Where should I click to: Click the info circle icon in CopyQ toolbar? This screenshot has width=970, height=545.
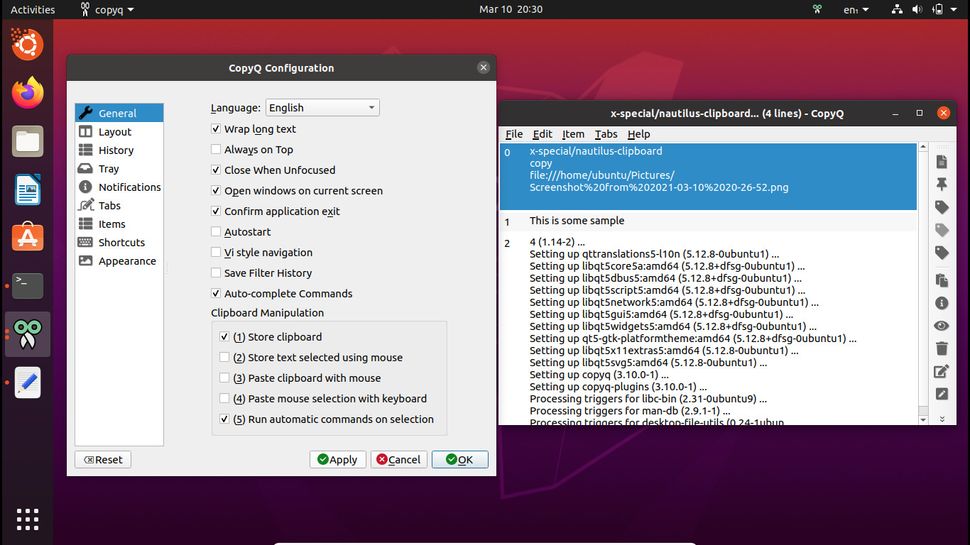[942, 303]
